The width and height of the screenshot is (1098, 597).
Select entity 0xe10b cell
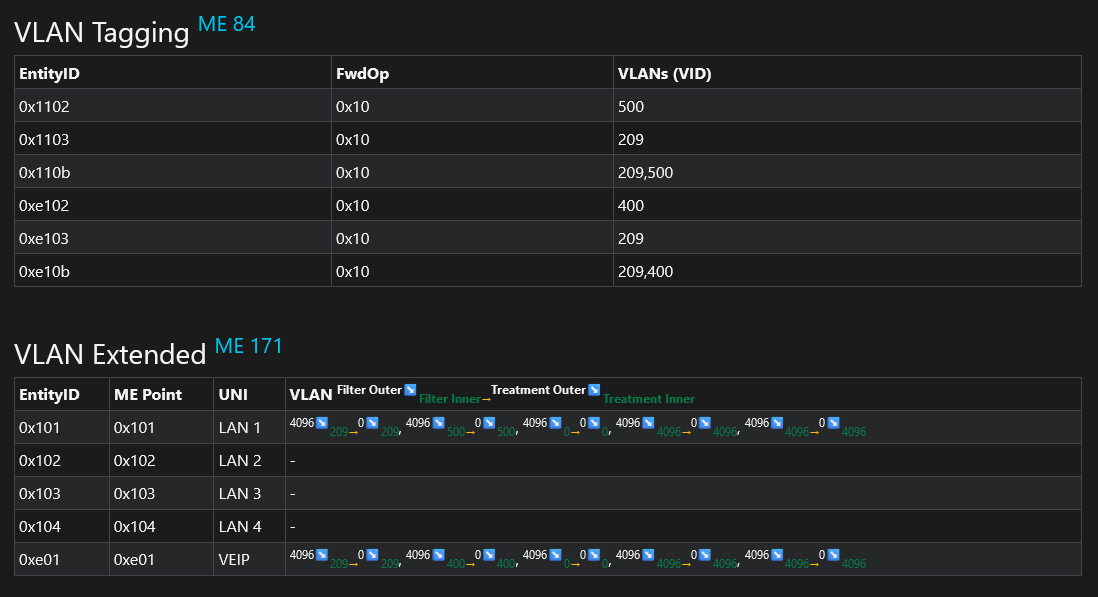pyautogui.click(x=173, y=270)
